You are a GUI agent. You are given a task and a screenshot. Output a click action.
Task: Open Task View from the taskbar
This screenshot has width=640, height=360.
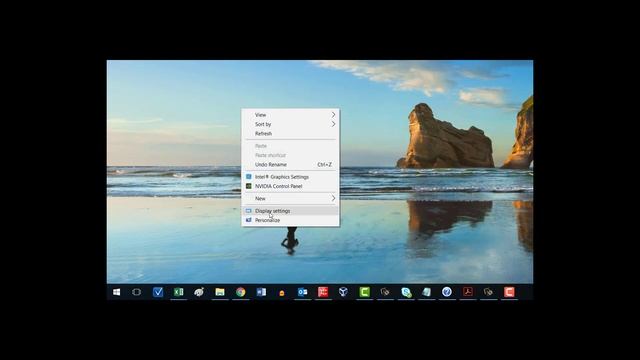137,292
